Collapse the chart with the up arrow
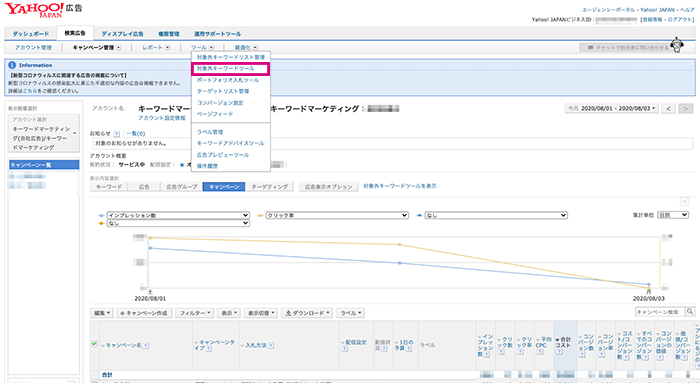The height and width of the screenshot is (384, 700). [684, 202]
